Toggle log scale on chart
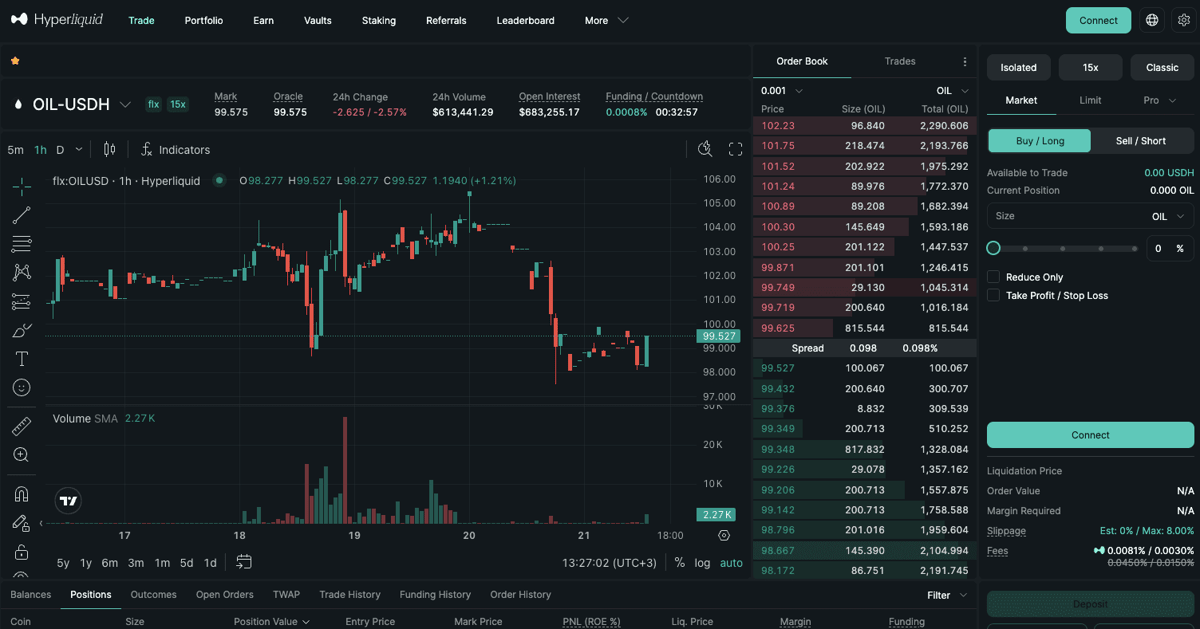This screenshot has height=629, width=1200. tap(703, 562)
